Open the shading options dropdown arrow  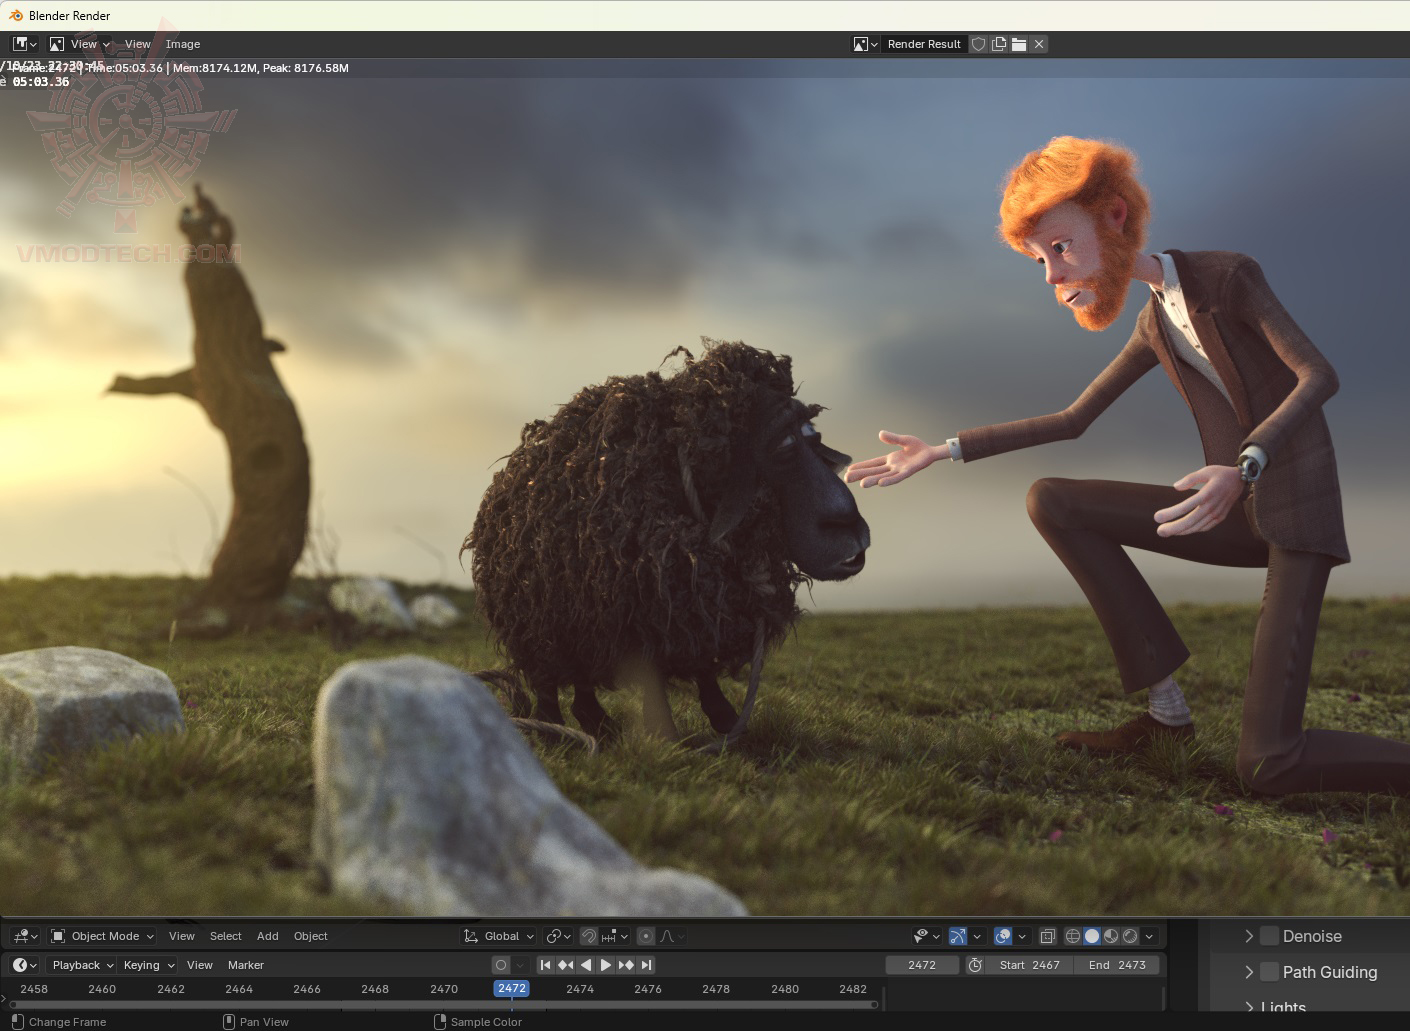(x=1149, y=936)
